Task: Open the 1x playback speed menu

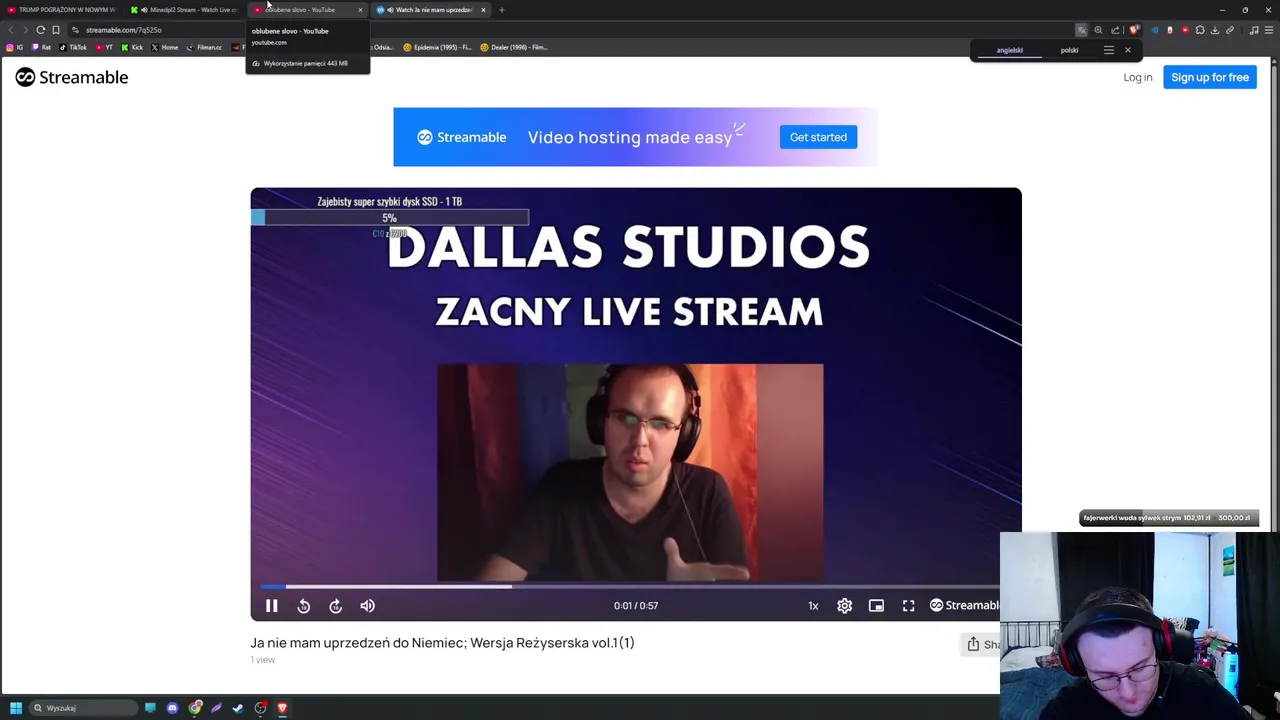Action: click(x=813, y=605)
